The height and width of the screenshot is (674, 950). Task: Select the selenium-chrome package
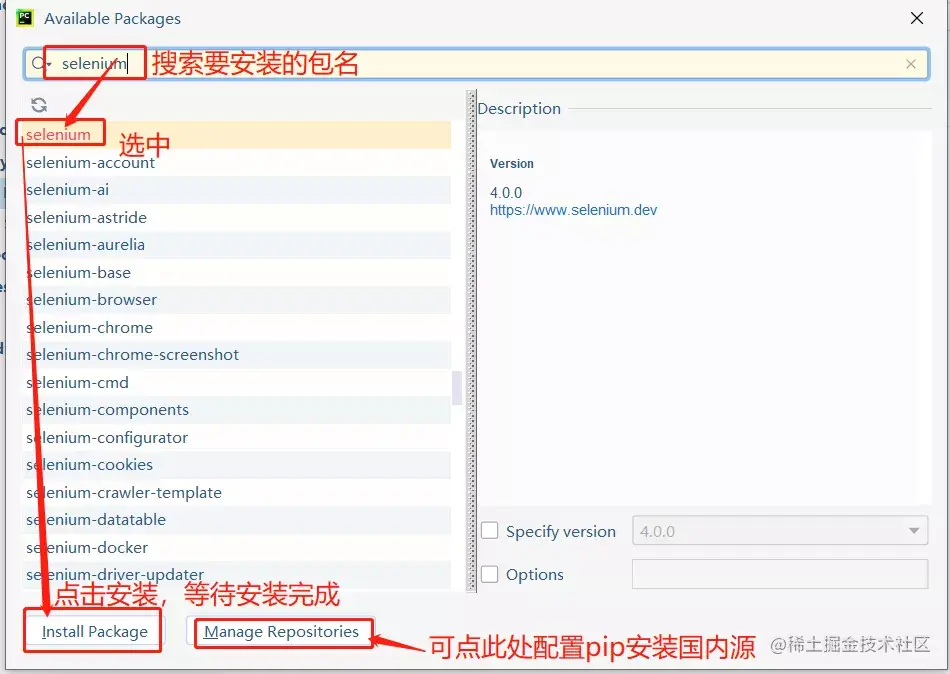point(238,327)
